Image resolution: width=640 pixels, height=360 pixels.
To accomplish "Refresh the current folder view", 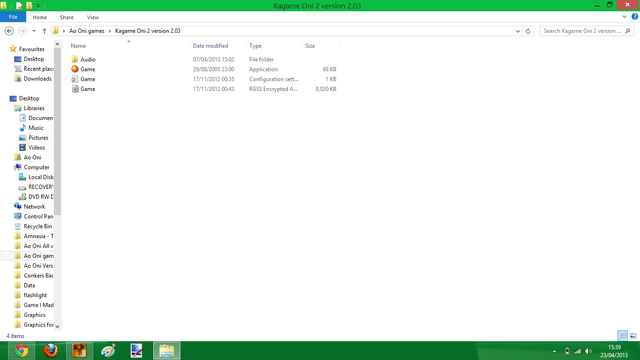I will 528,31.
